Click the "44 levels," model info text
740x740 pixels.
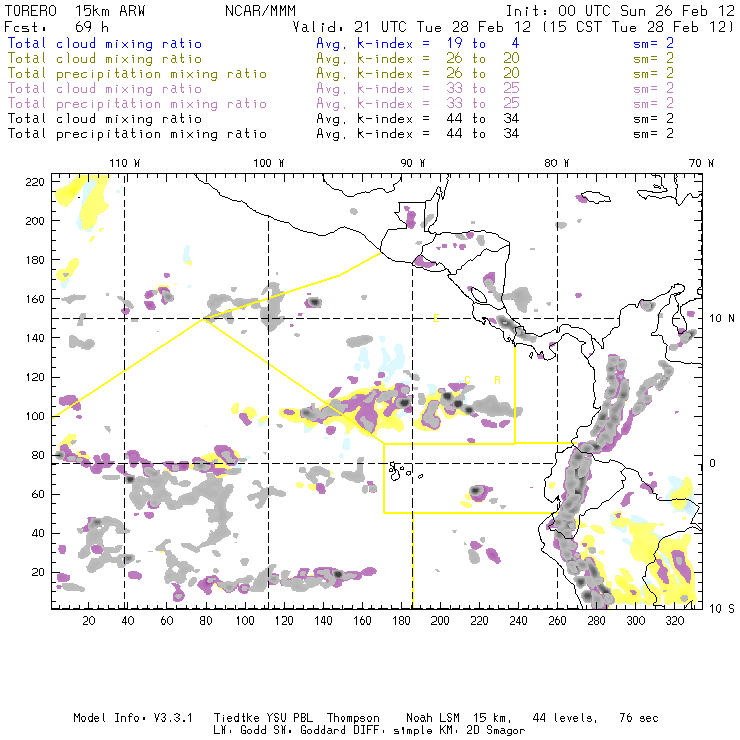click(565, 718)
